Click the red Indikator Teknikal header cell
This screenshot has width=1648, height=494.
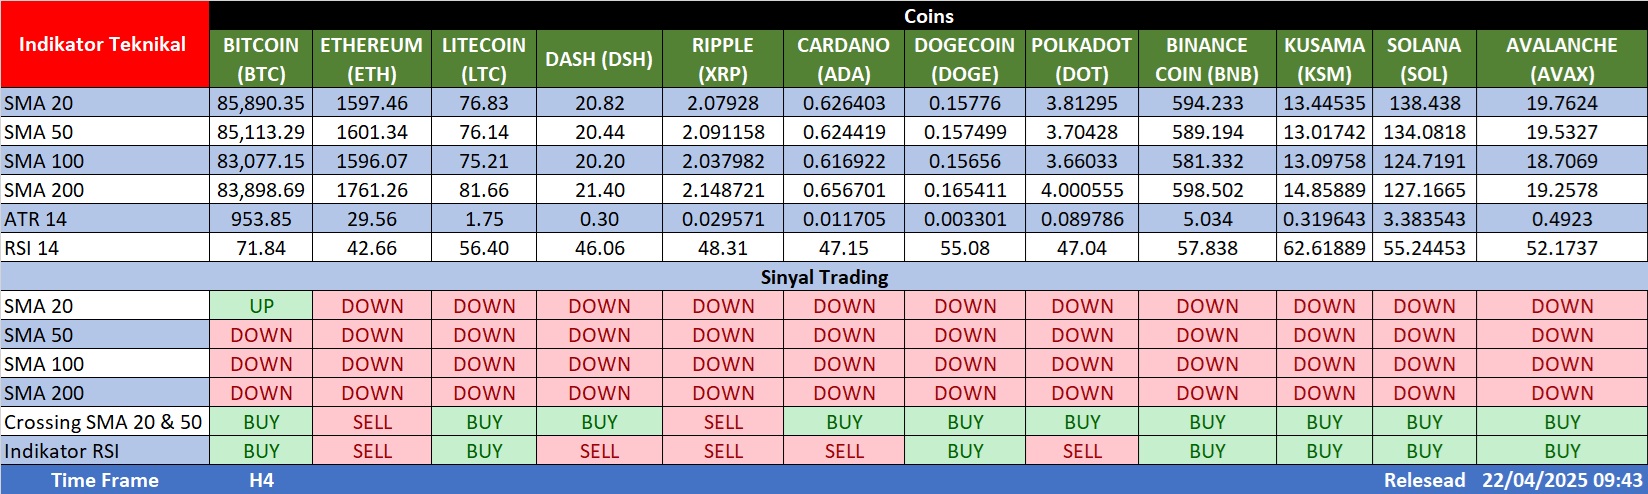point(103,45)
